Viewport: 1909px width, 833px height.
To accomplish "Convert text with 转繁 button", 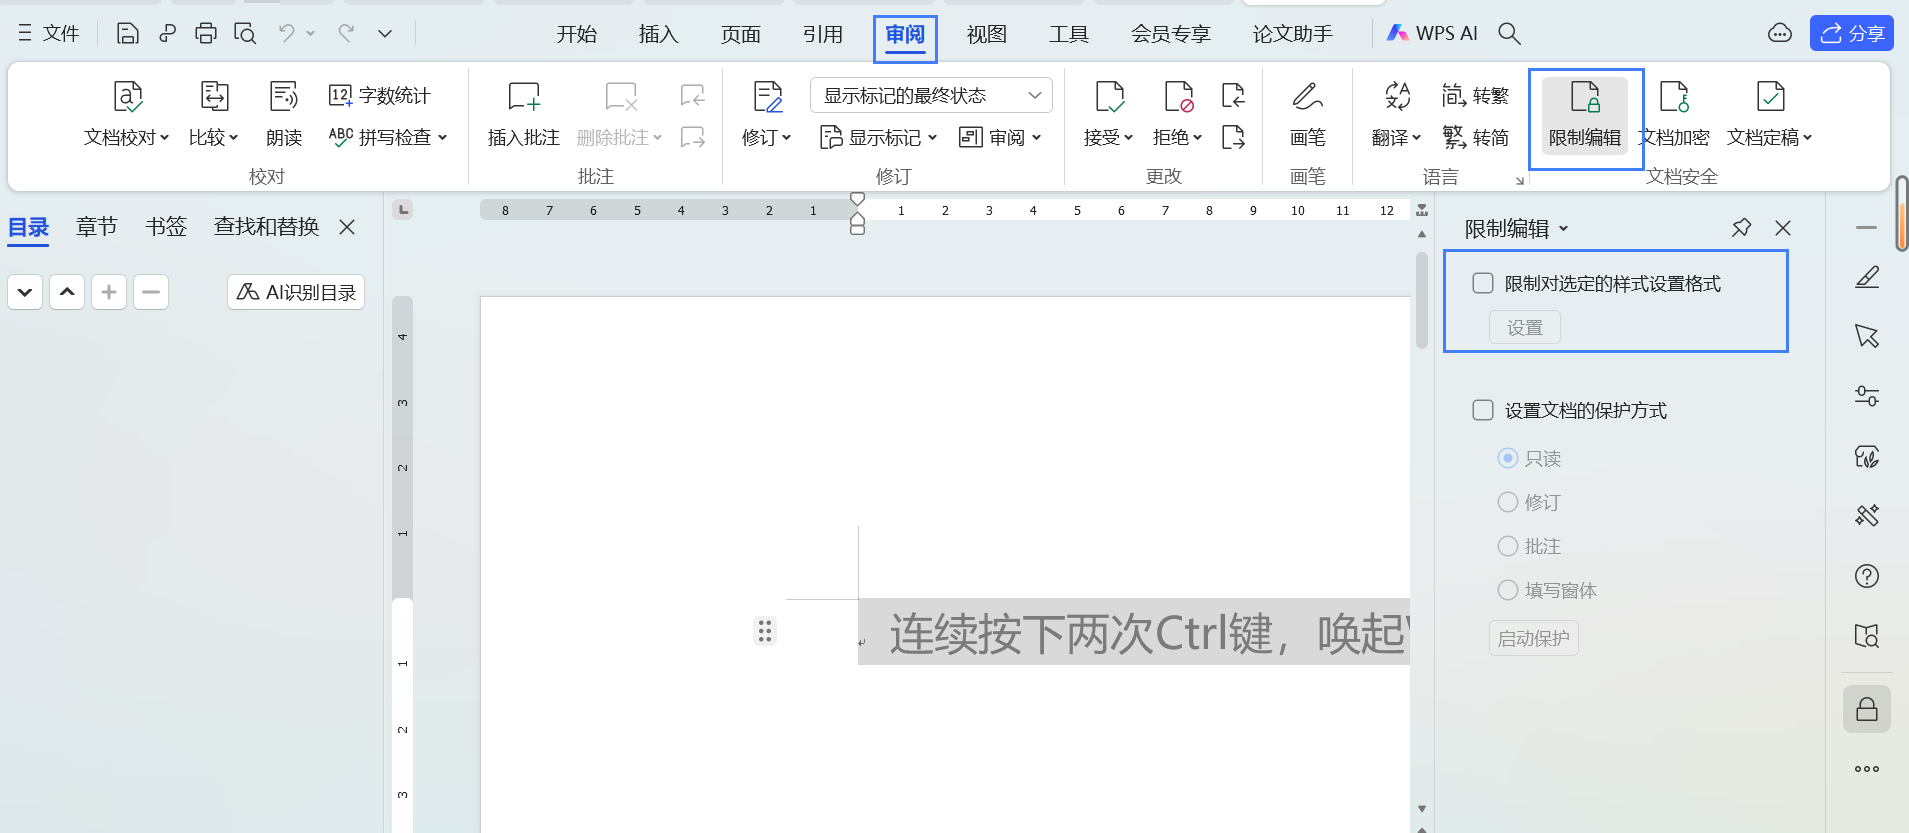I will click(x=1475, y=95).
